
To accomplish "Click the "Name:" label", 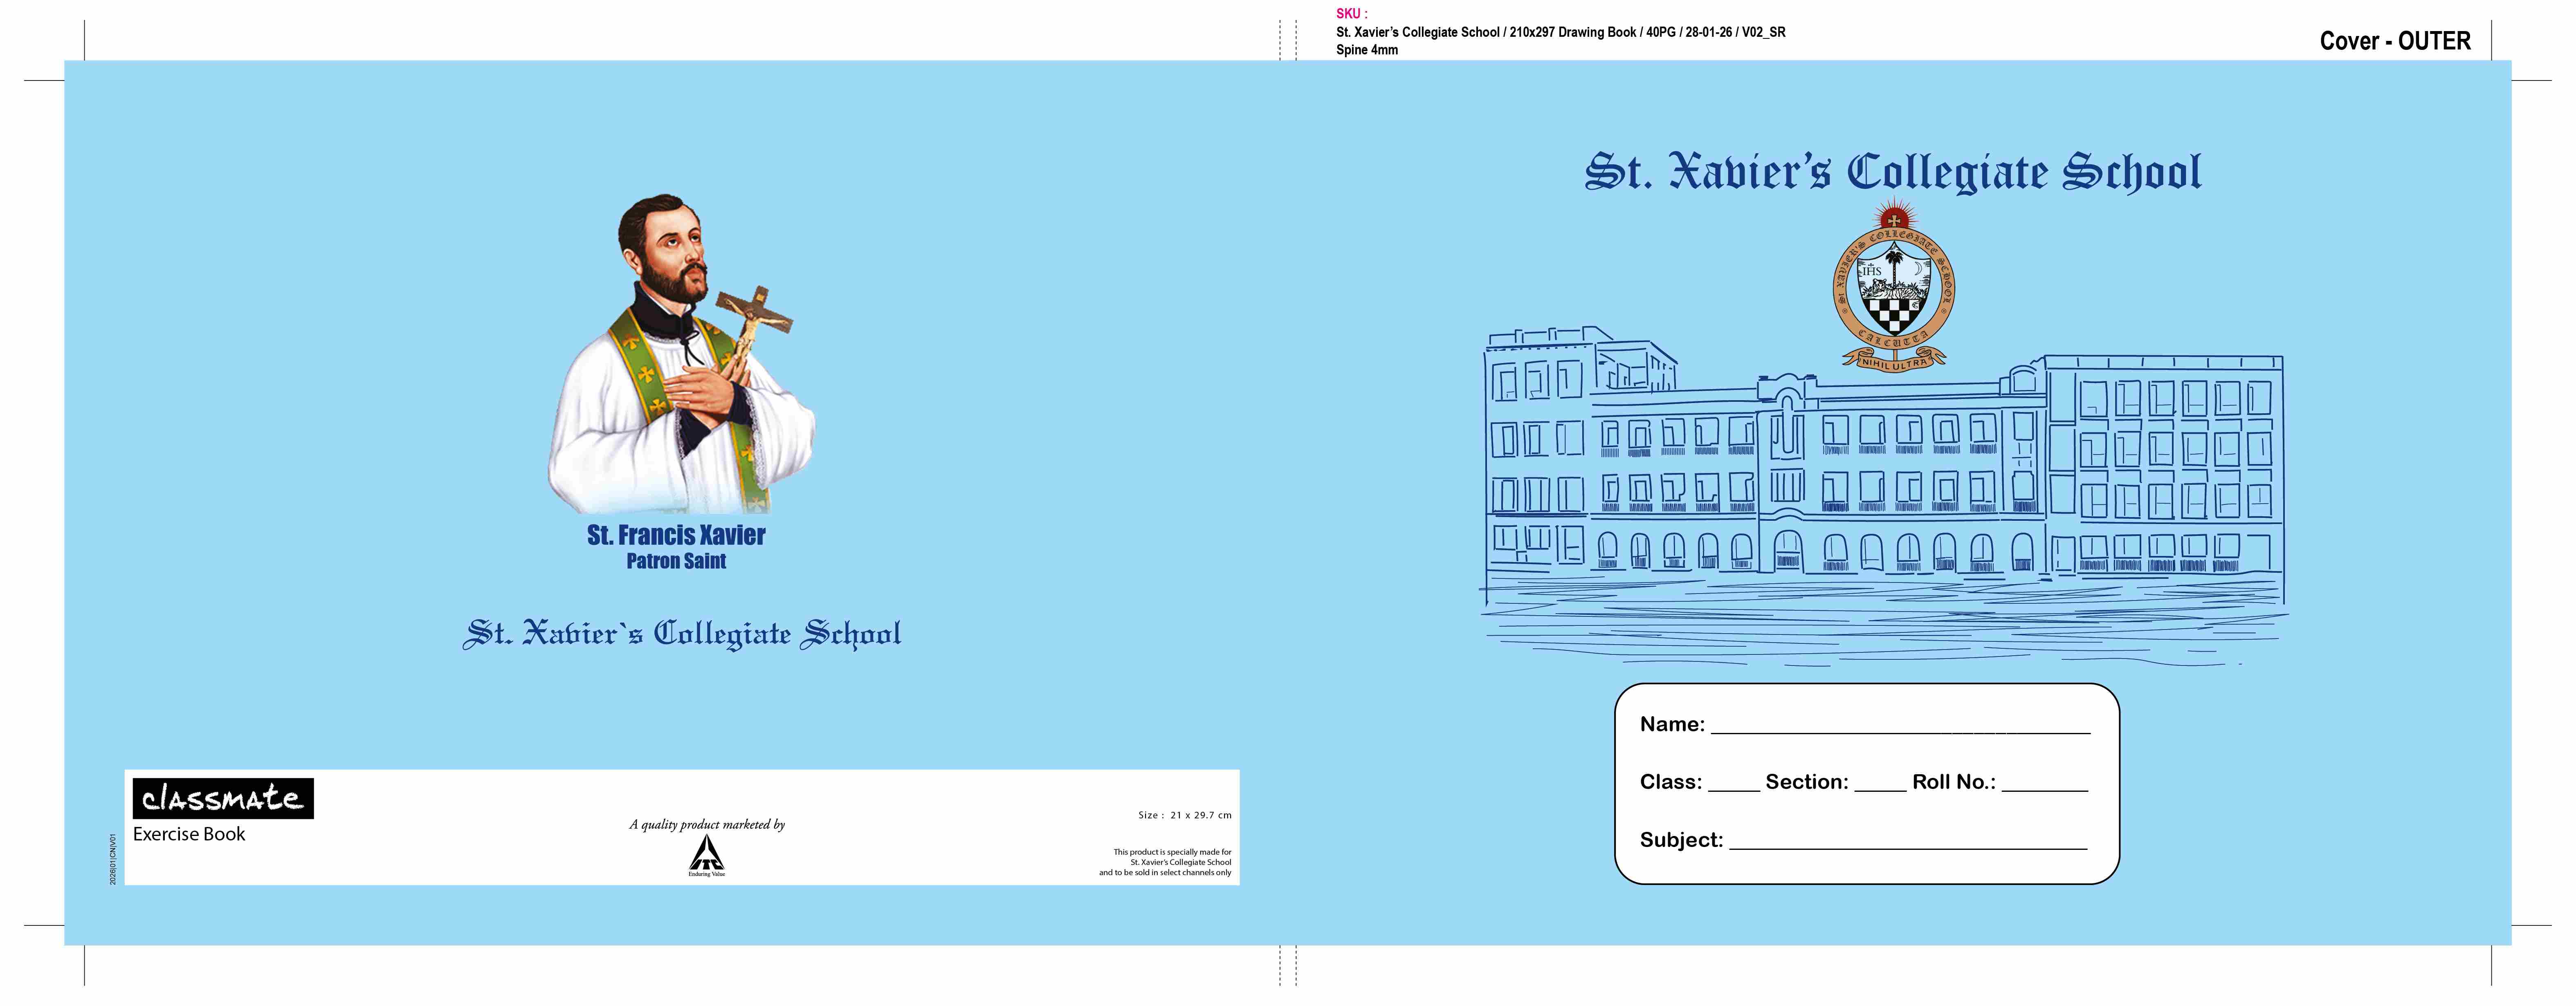I will [1672, 724].
